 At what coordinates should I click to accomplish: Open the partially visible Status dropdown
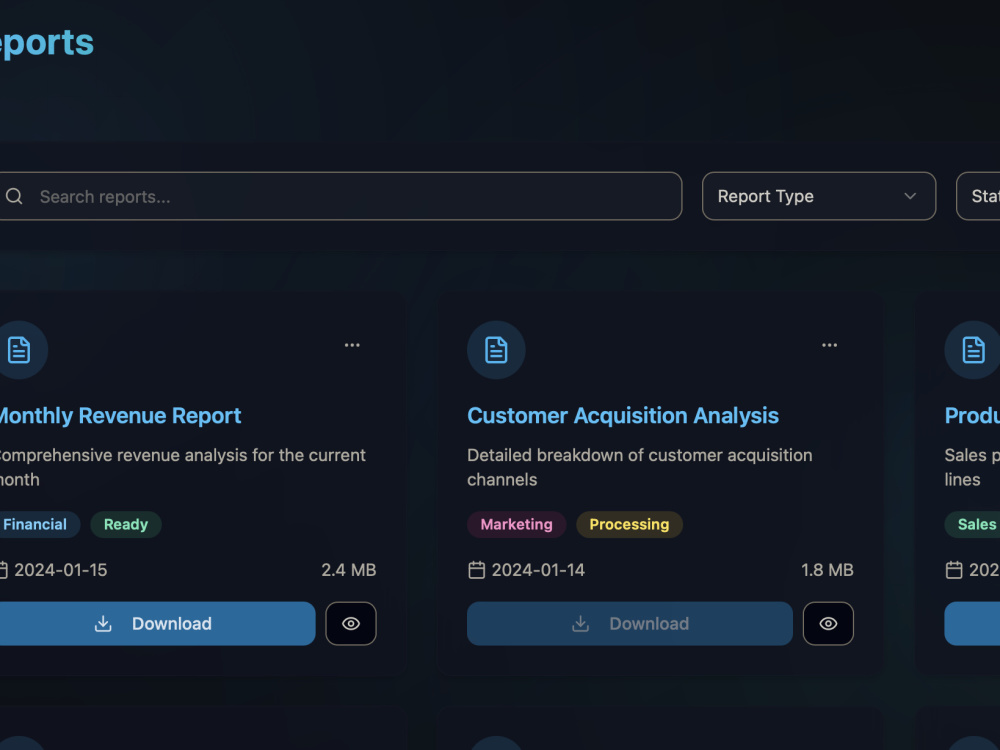tap(978, 196)
